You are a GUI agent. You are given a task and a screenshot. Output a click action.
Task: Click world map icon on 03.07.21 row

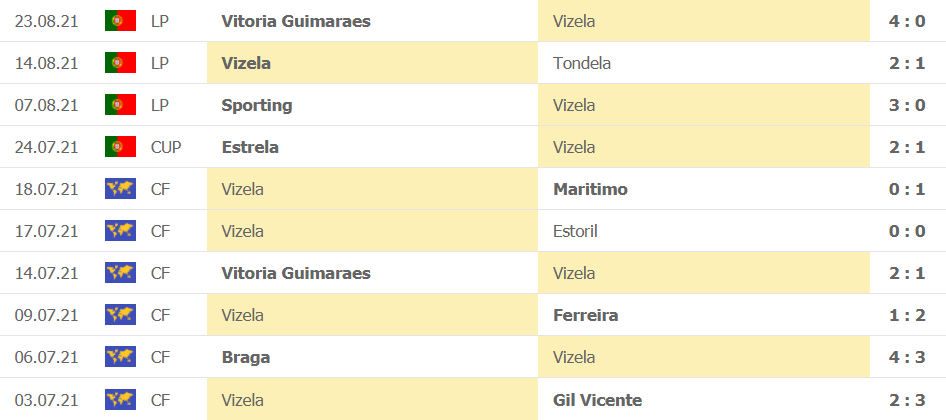(120, 399)
